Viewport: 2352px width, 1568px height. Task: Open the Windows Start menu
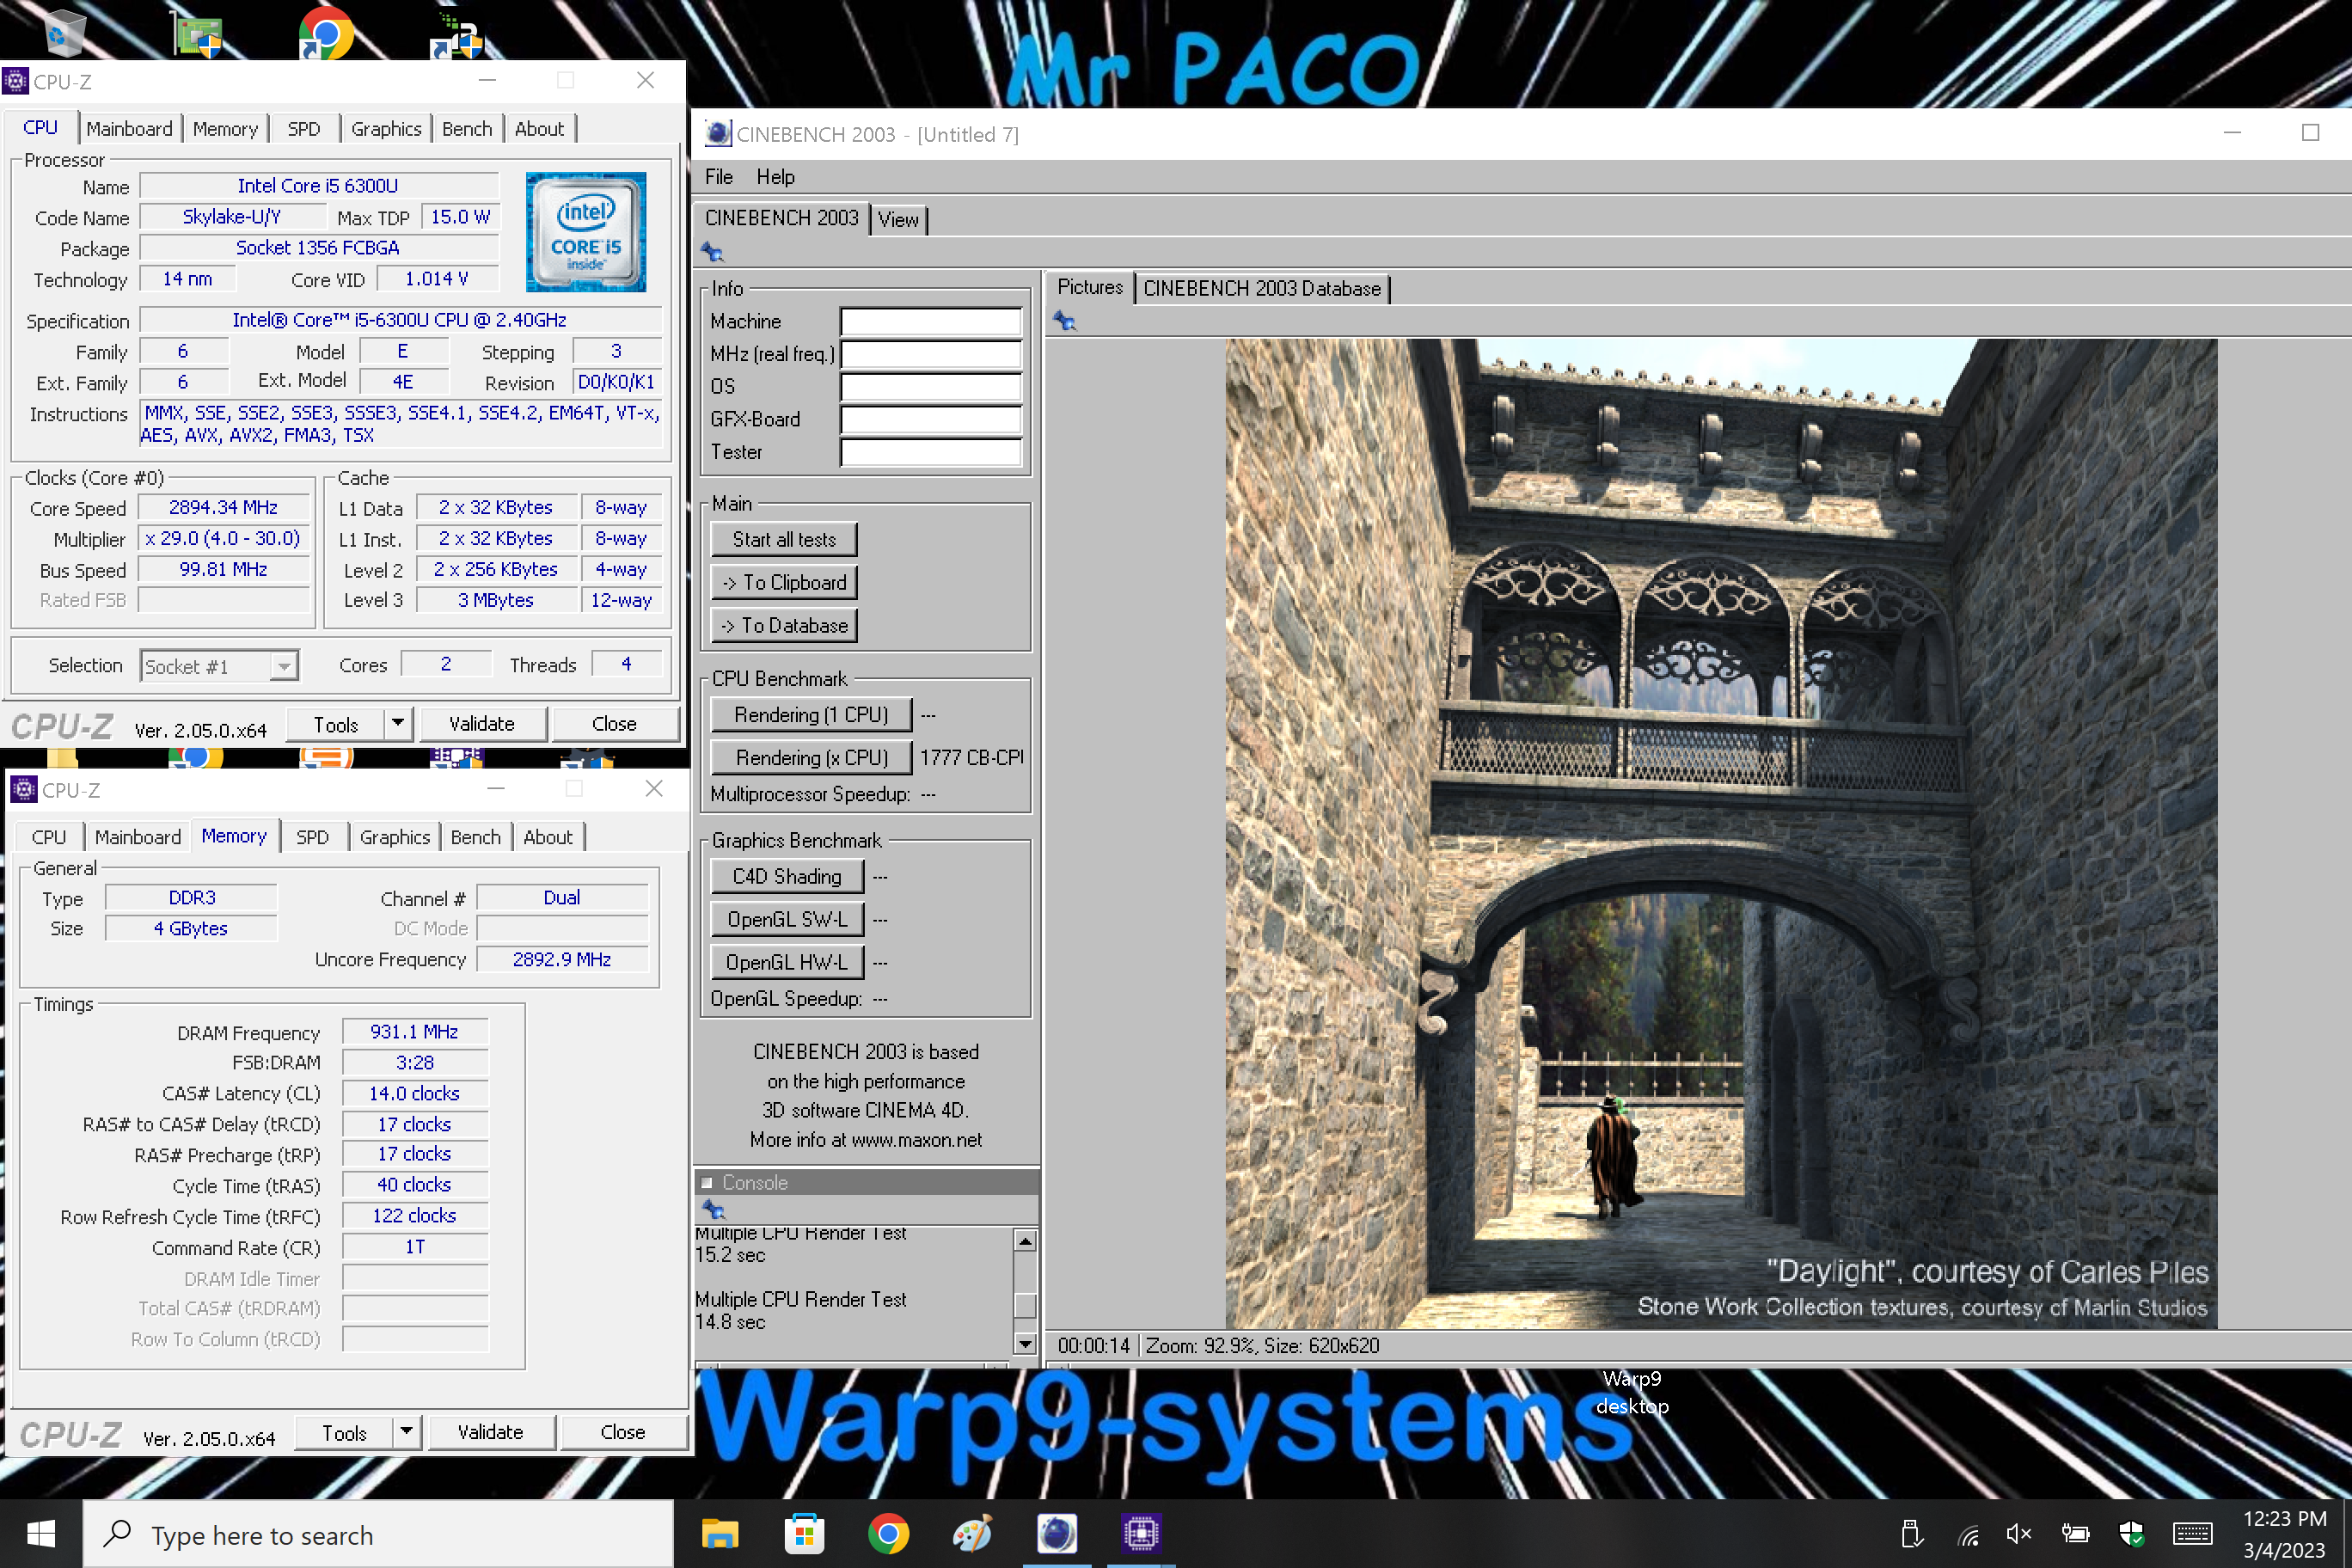[41, 1533]
